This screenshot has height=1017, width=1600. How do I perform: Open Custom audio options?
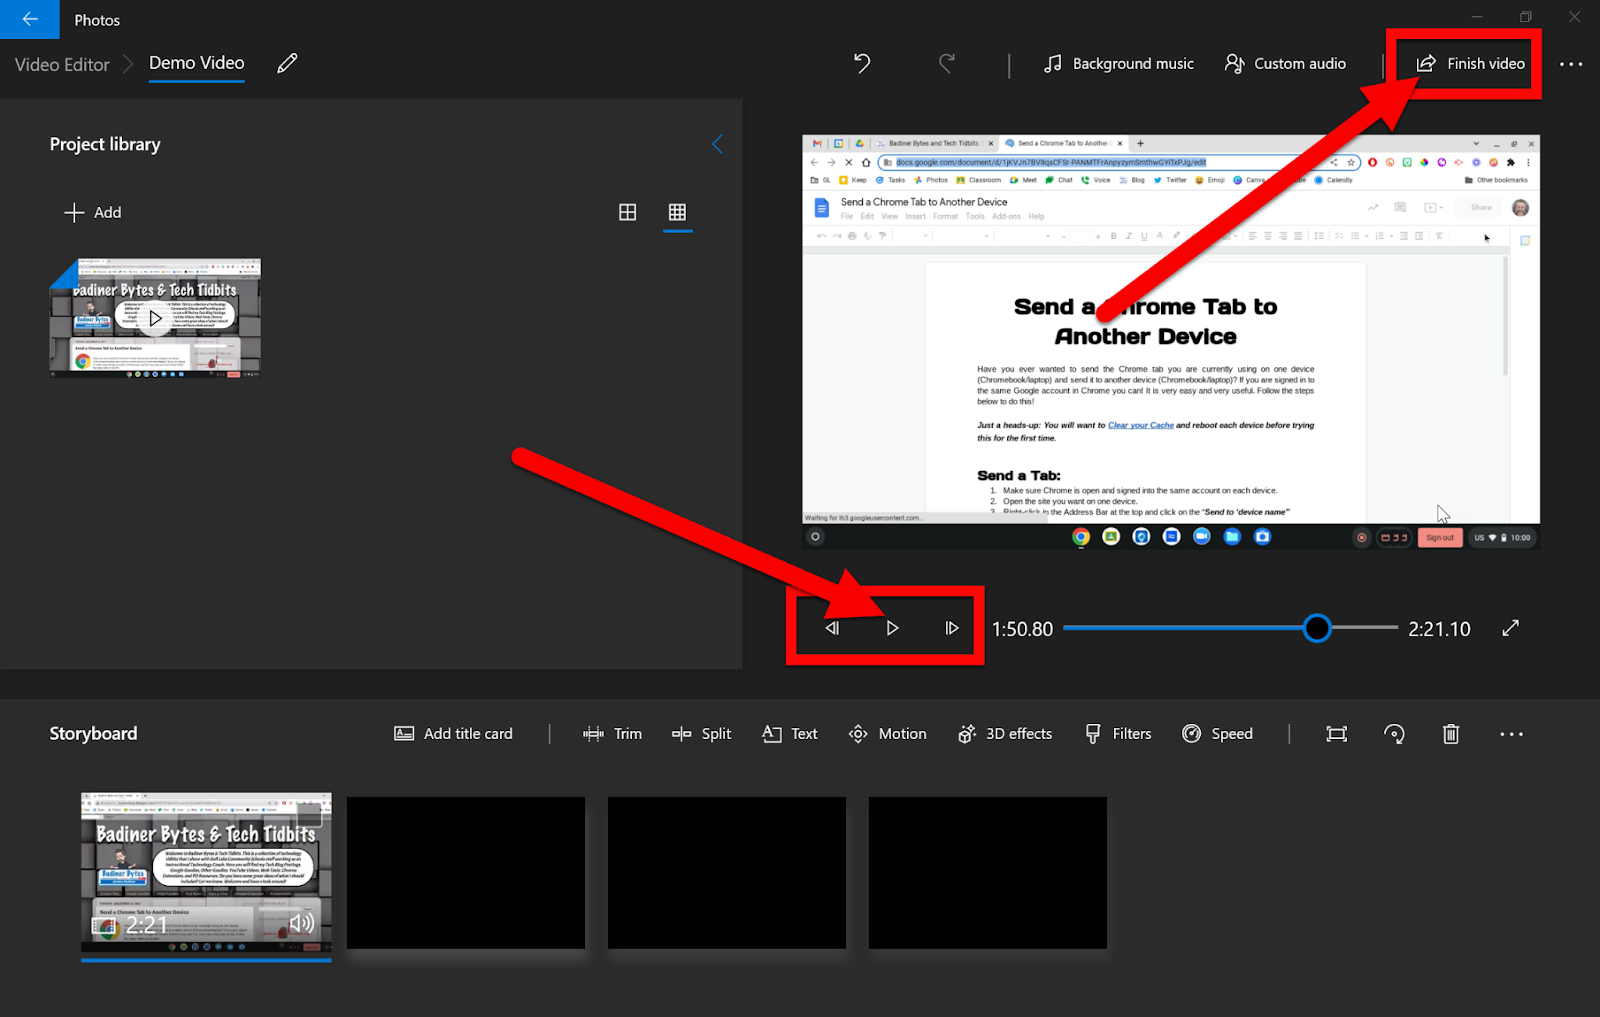pos(1285,63)
